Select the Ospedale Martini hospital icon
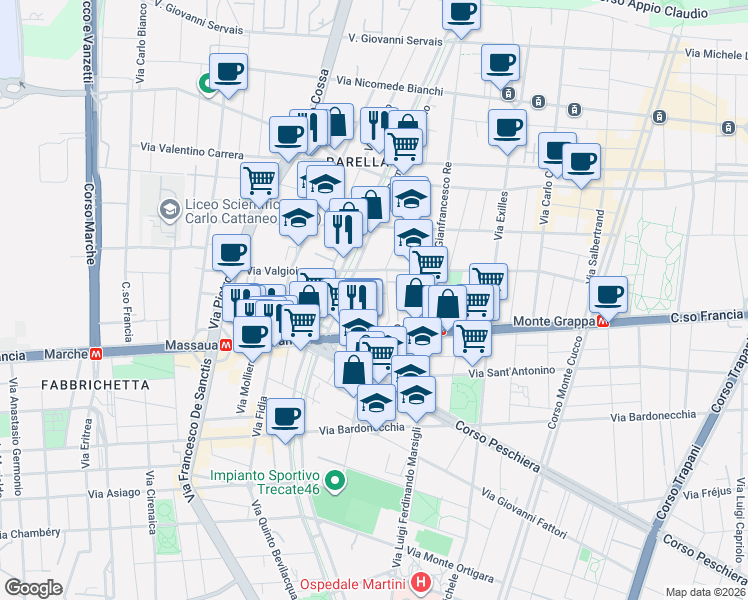Screen dimensions: 748x600 (x=421, y=582)
